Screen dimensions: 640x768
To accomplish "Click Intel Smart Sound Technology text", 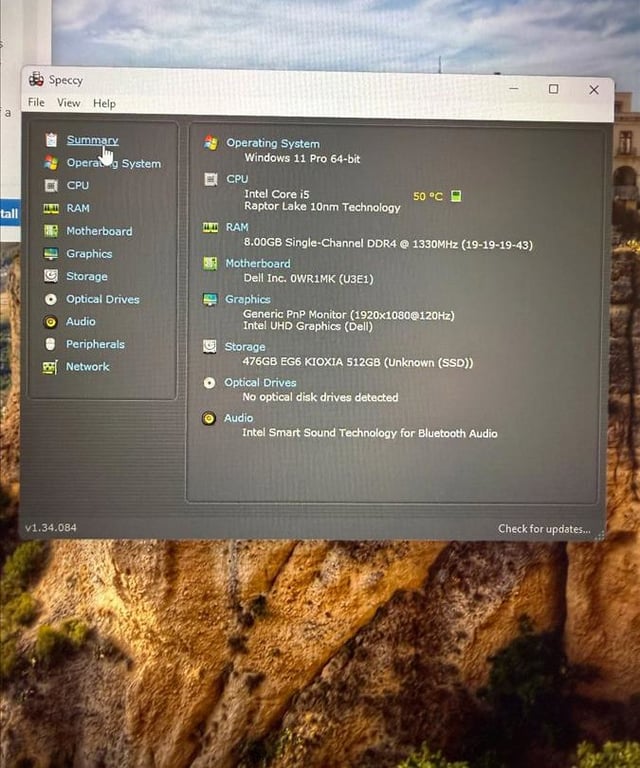I will [370, 433].
